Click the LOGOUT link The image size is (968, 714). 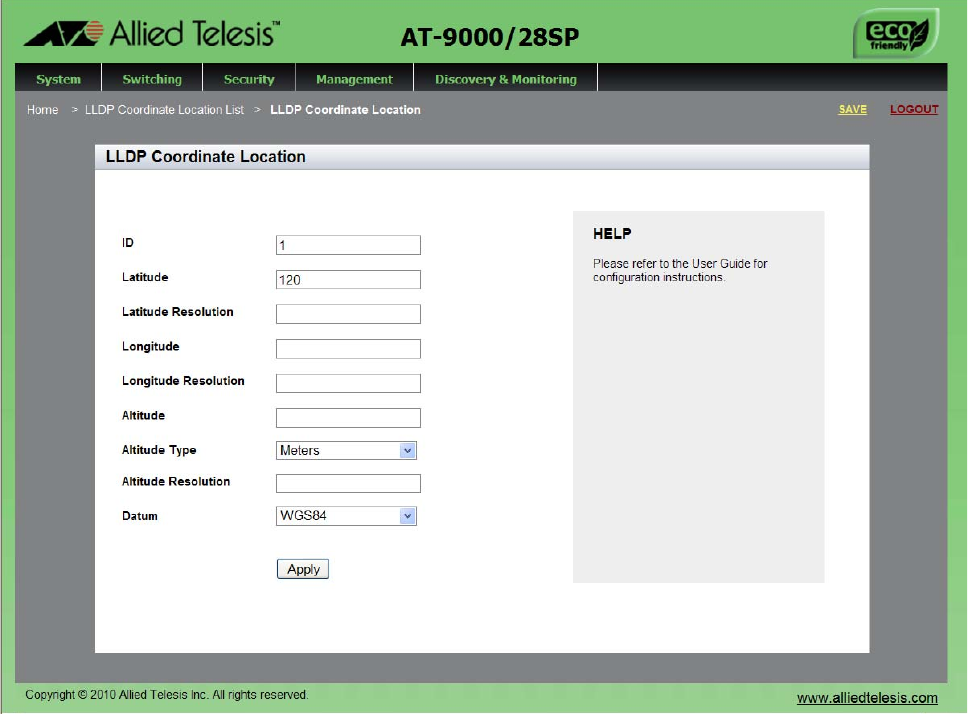(914, 109)
